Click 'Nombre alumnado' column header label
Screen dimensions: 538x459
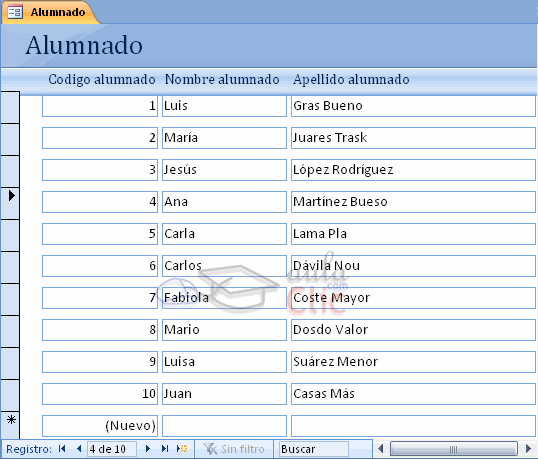pos(222,80)
